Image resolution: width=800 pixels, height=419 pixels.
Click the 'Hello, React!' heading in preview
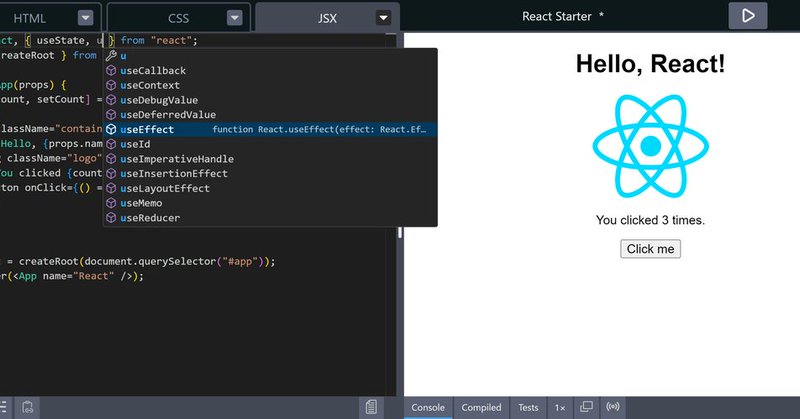(x=650, y=64)
